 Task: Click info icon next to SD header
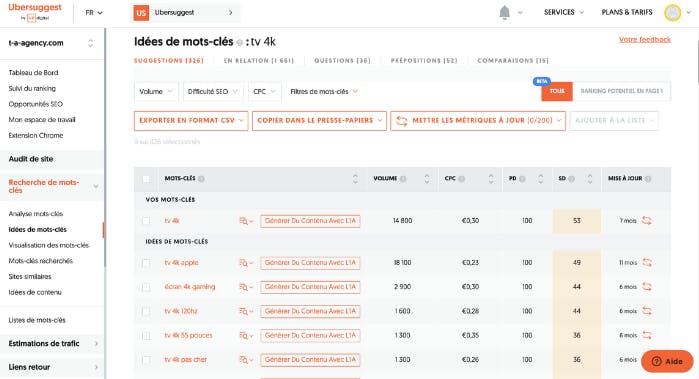572,179
